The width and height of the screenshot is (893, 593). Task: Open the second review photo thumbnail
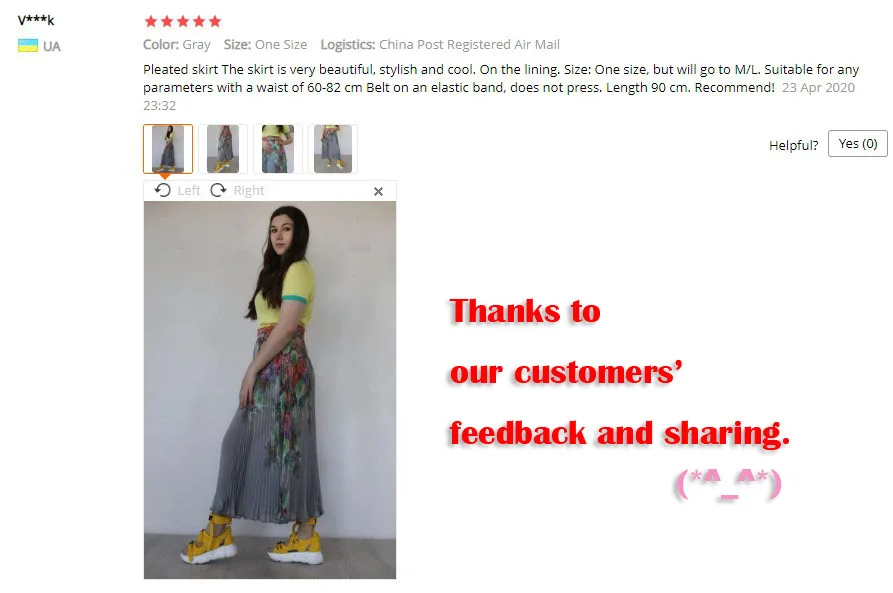click(x=223, y=149)
